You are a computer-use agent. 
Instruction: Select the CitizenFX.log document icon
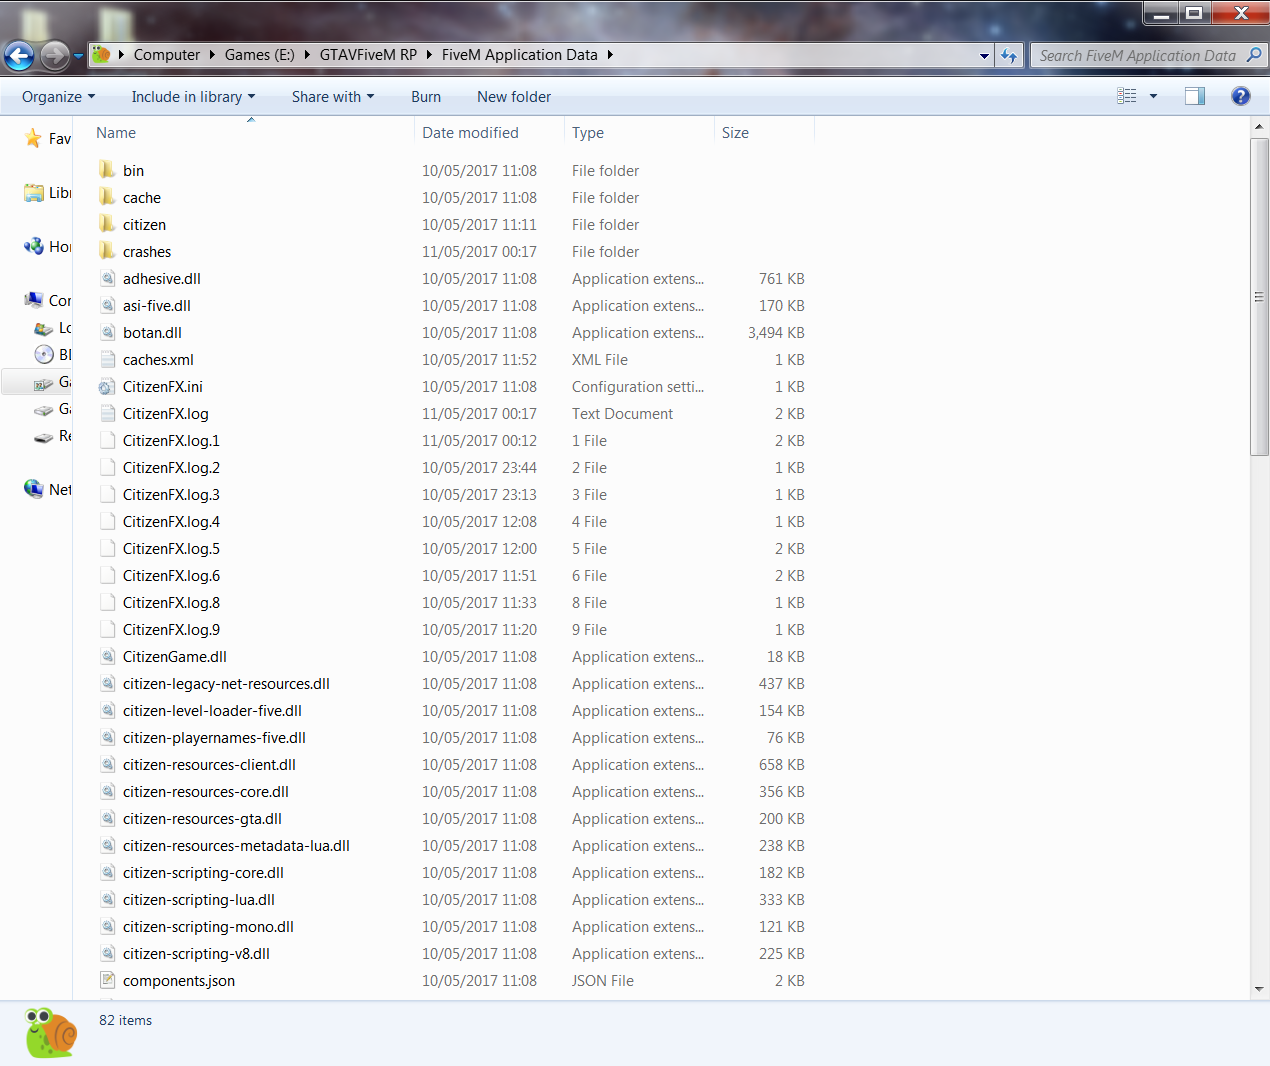pyautogui.click(x=107, y=413)
